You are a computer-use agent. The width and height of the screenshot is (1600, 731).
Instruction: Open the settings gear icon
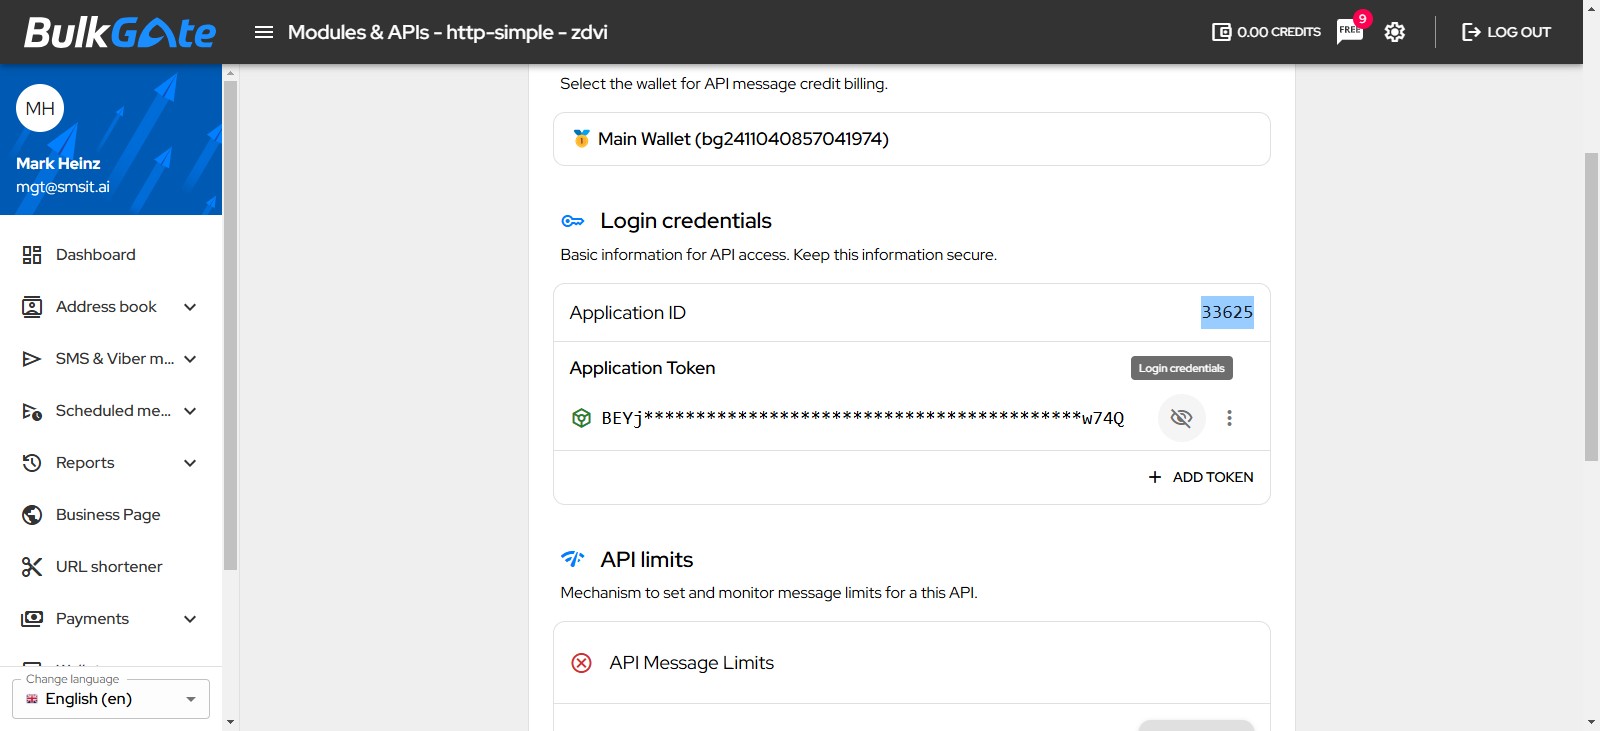[1395, 32]
